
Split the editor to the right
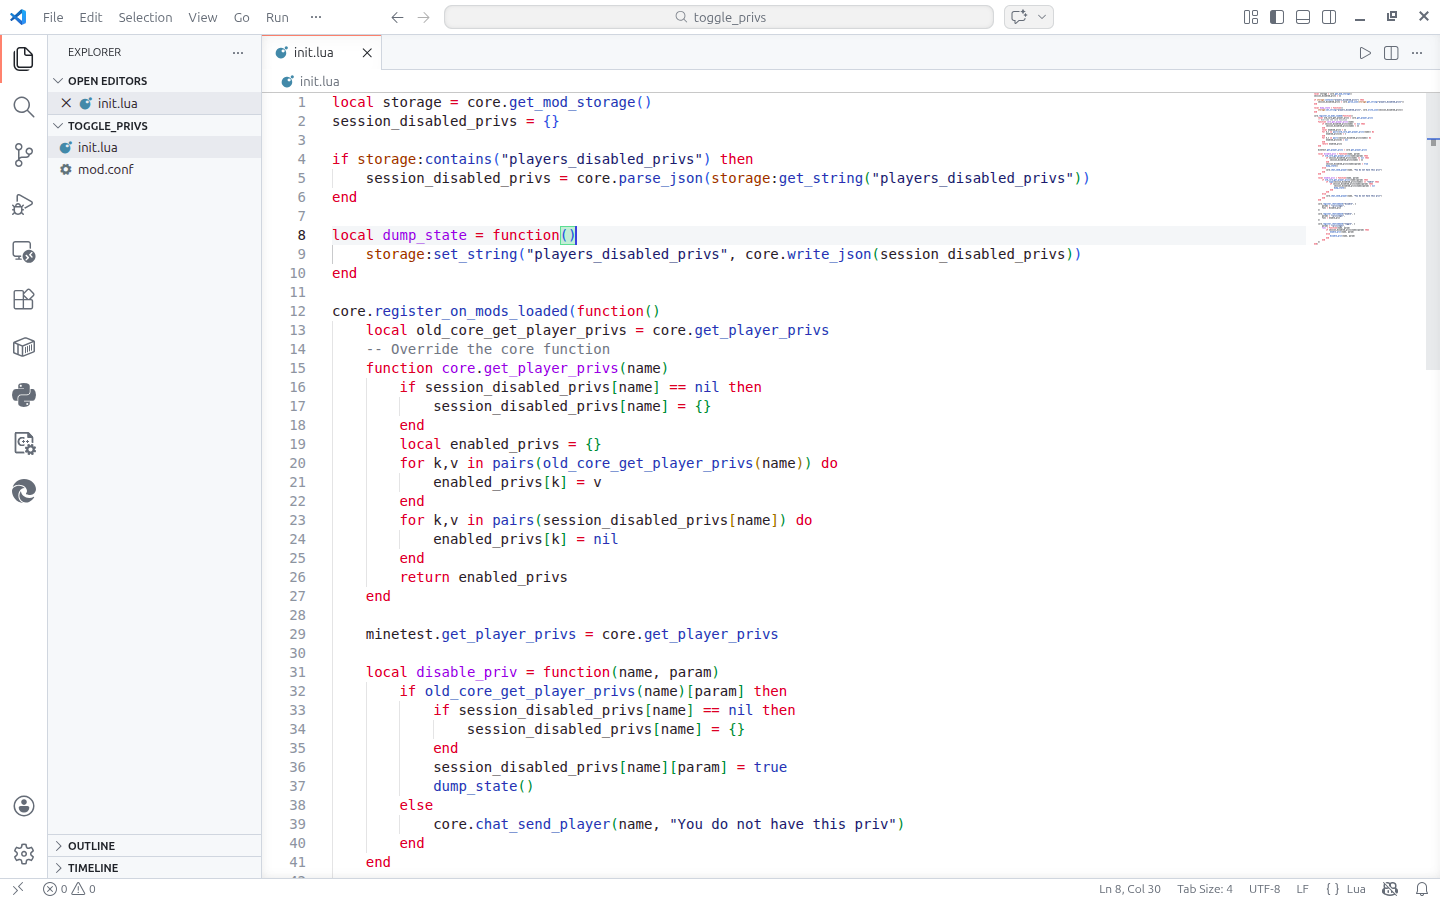coord(1391,53)
